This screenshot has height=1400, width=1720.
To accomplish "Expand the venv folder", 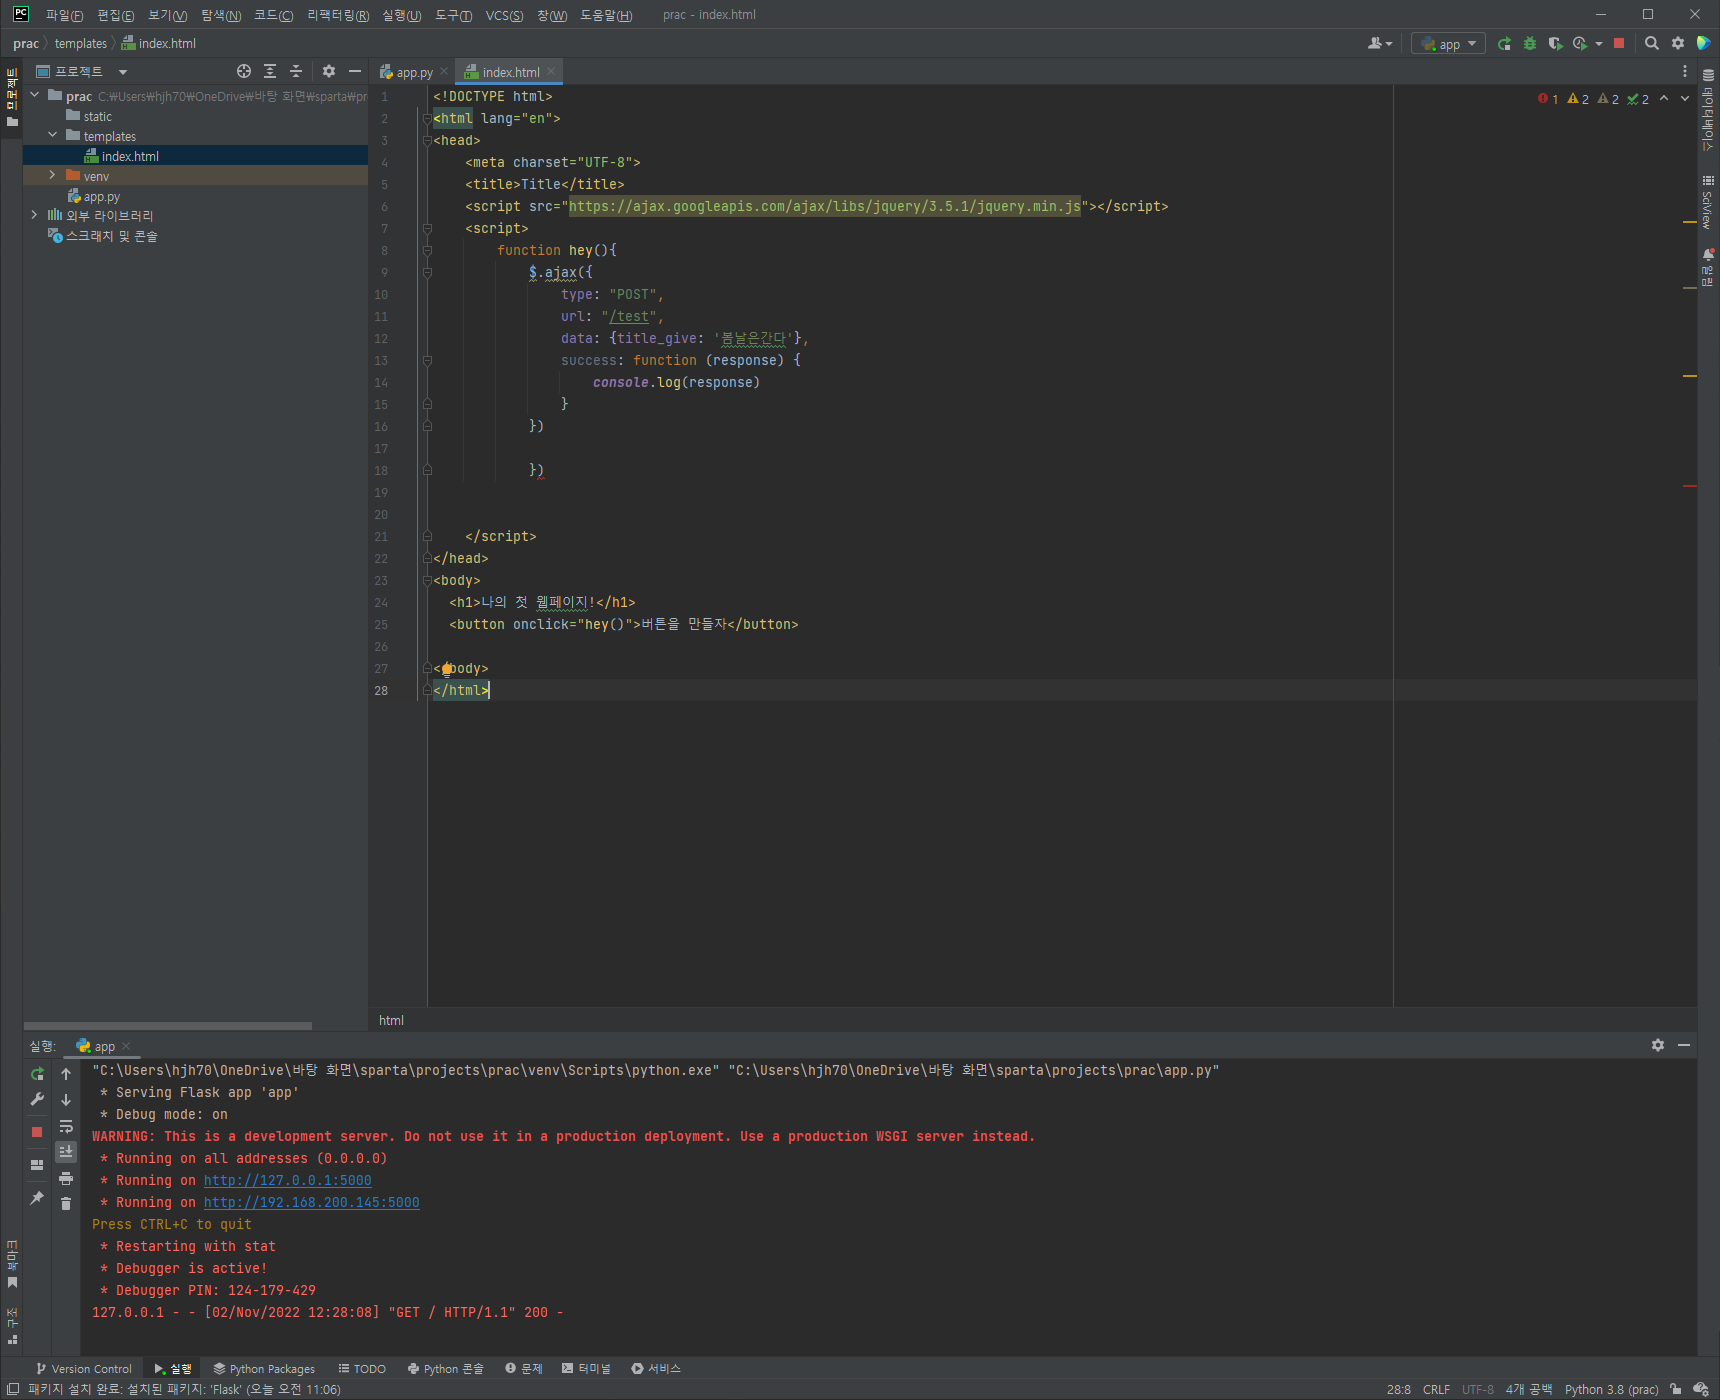I will [x=53, y=175].
